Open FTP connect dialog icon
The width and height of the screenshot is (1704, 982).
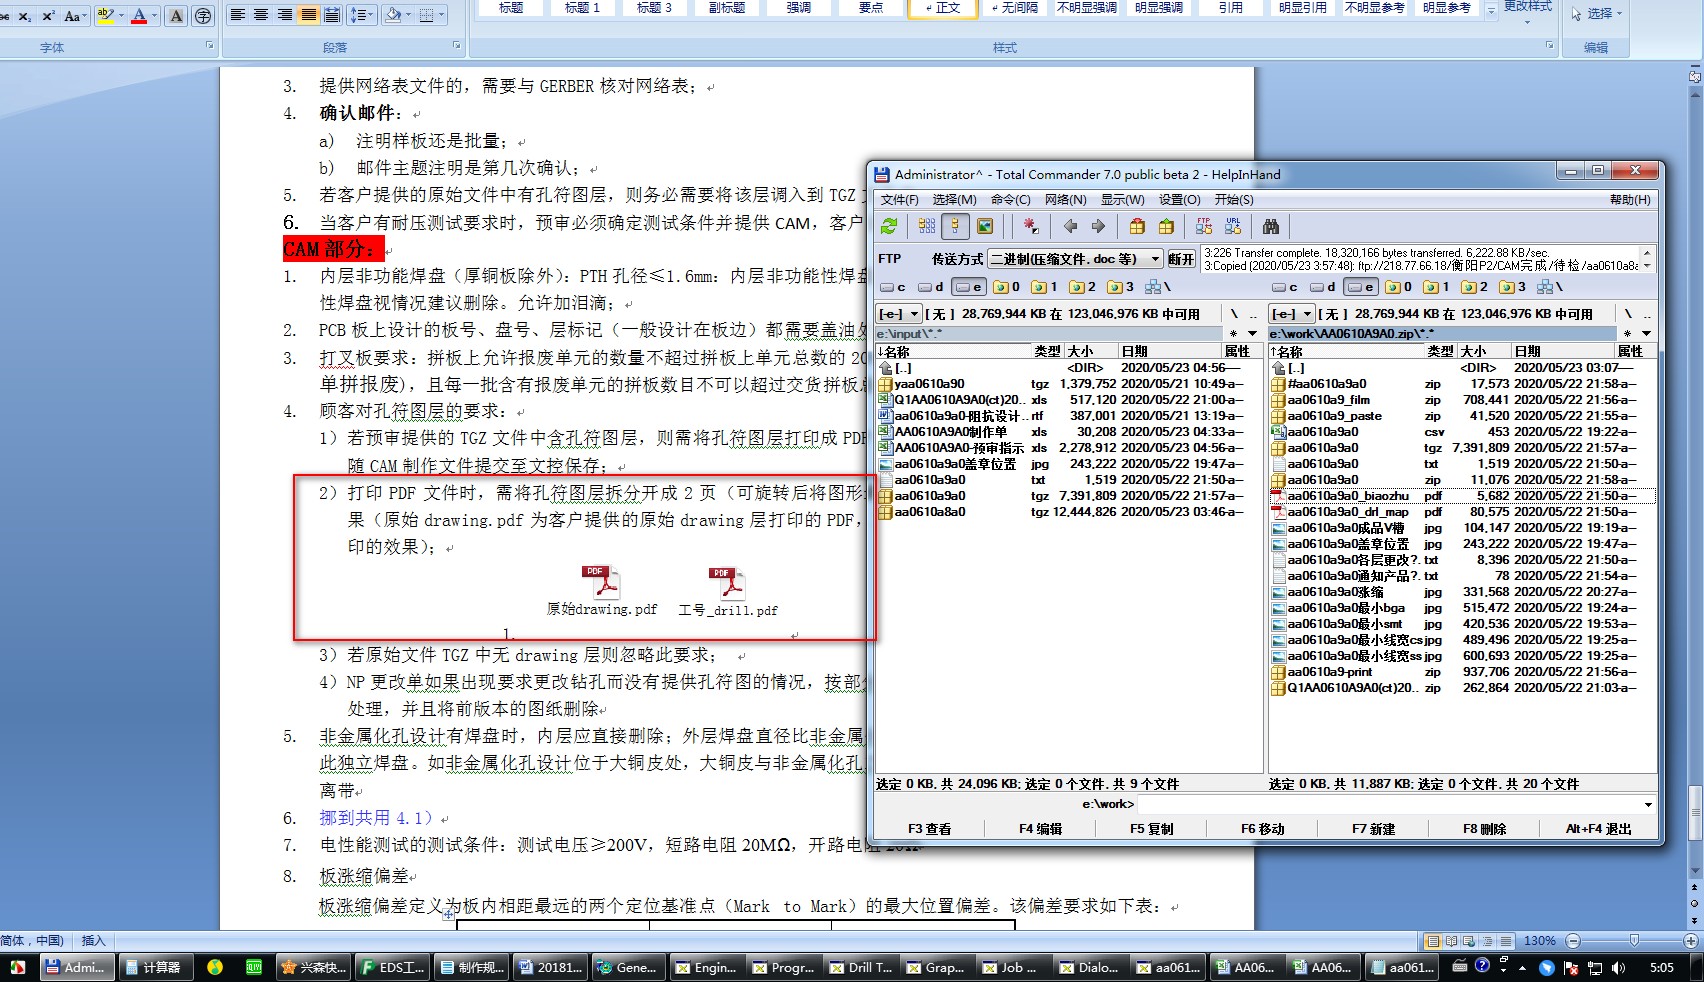tap(1204, 227)
